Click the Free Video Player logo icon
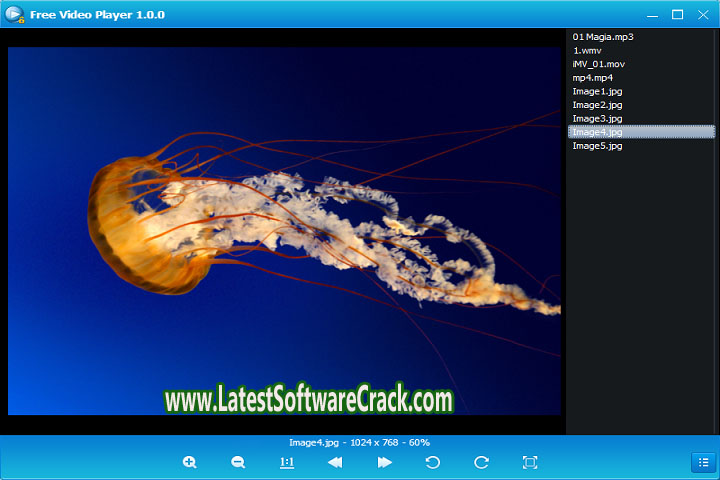 point(14,14)
